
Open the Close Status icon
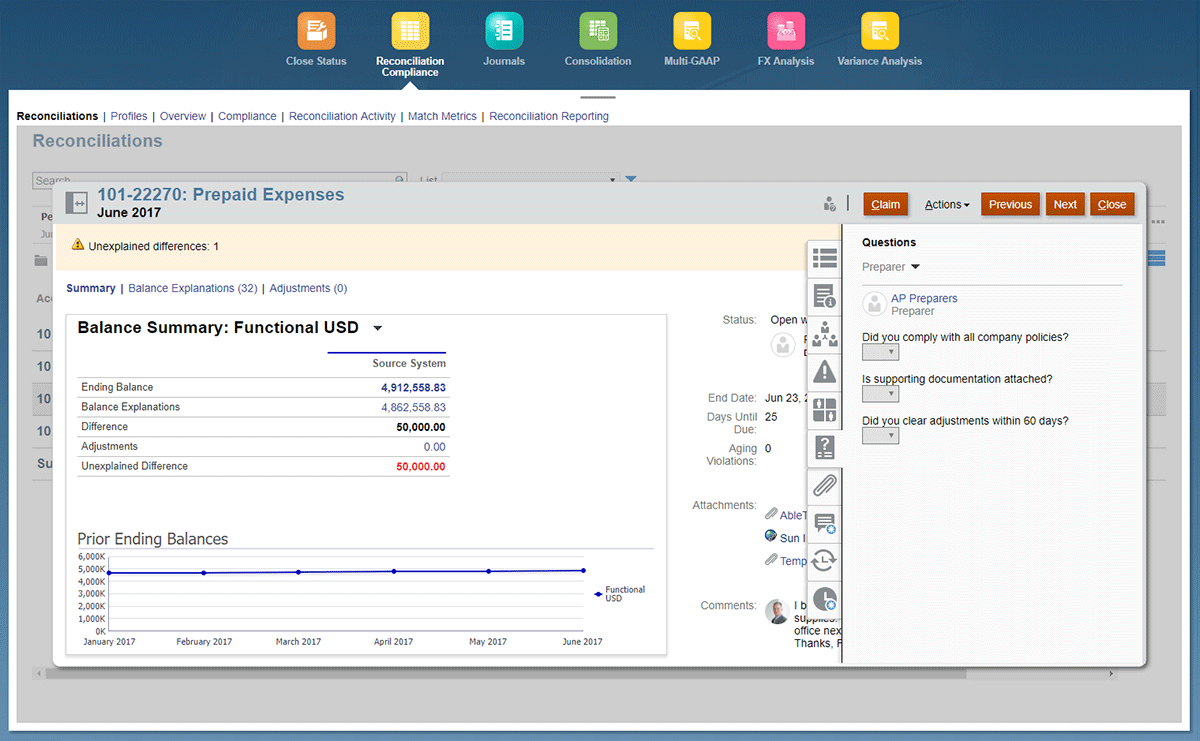pos(316,31)
